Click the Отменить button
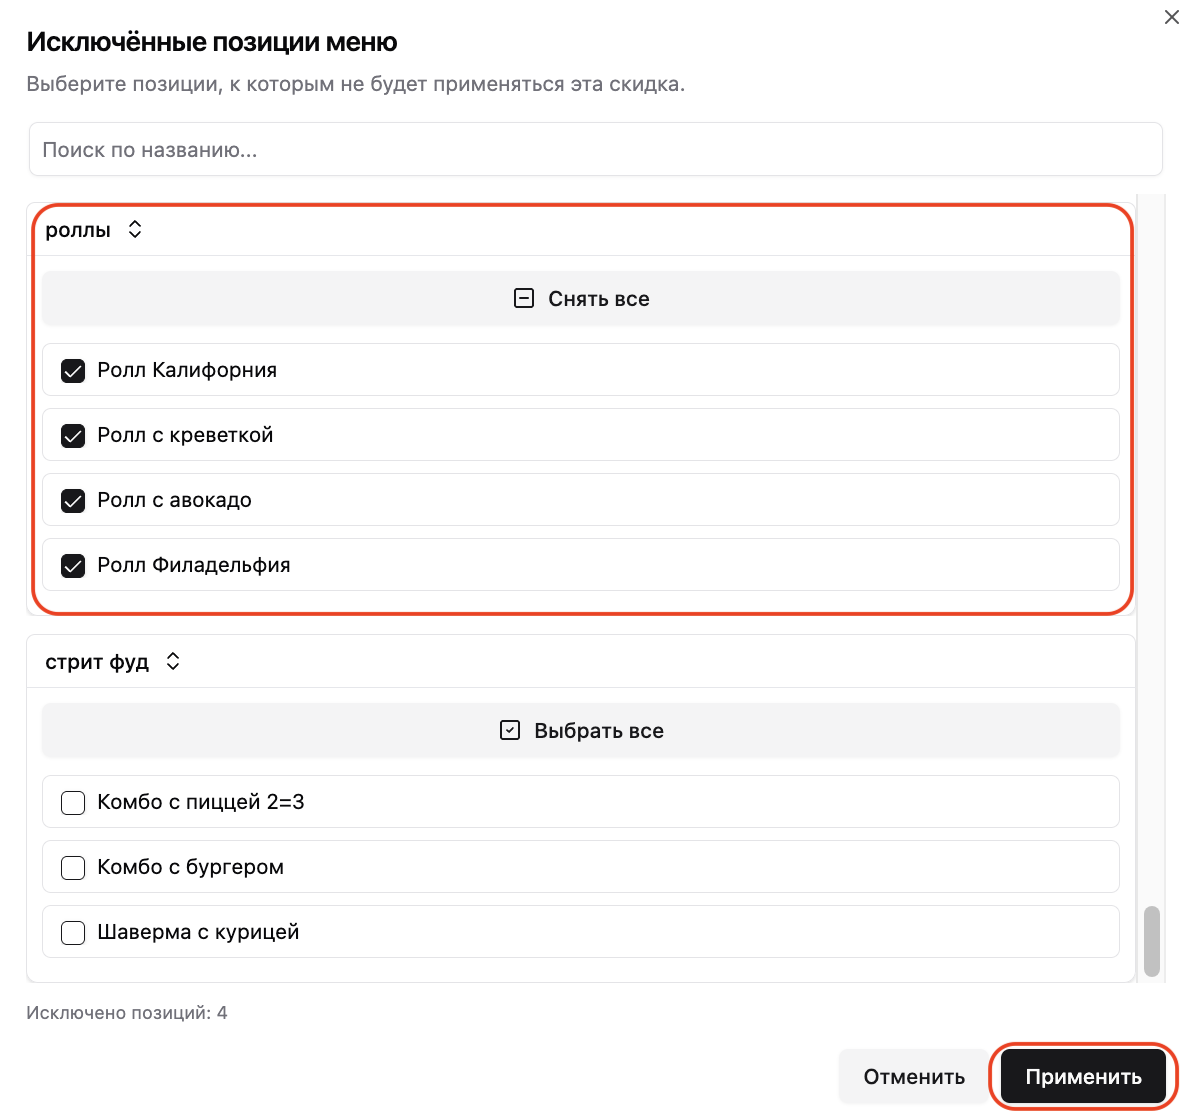 pos(914,1076)
